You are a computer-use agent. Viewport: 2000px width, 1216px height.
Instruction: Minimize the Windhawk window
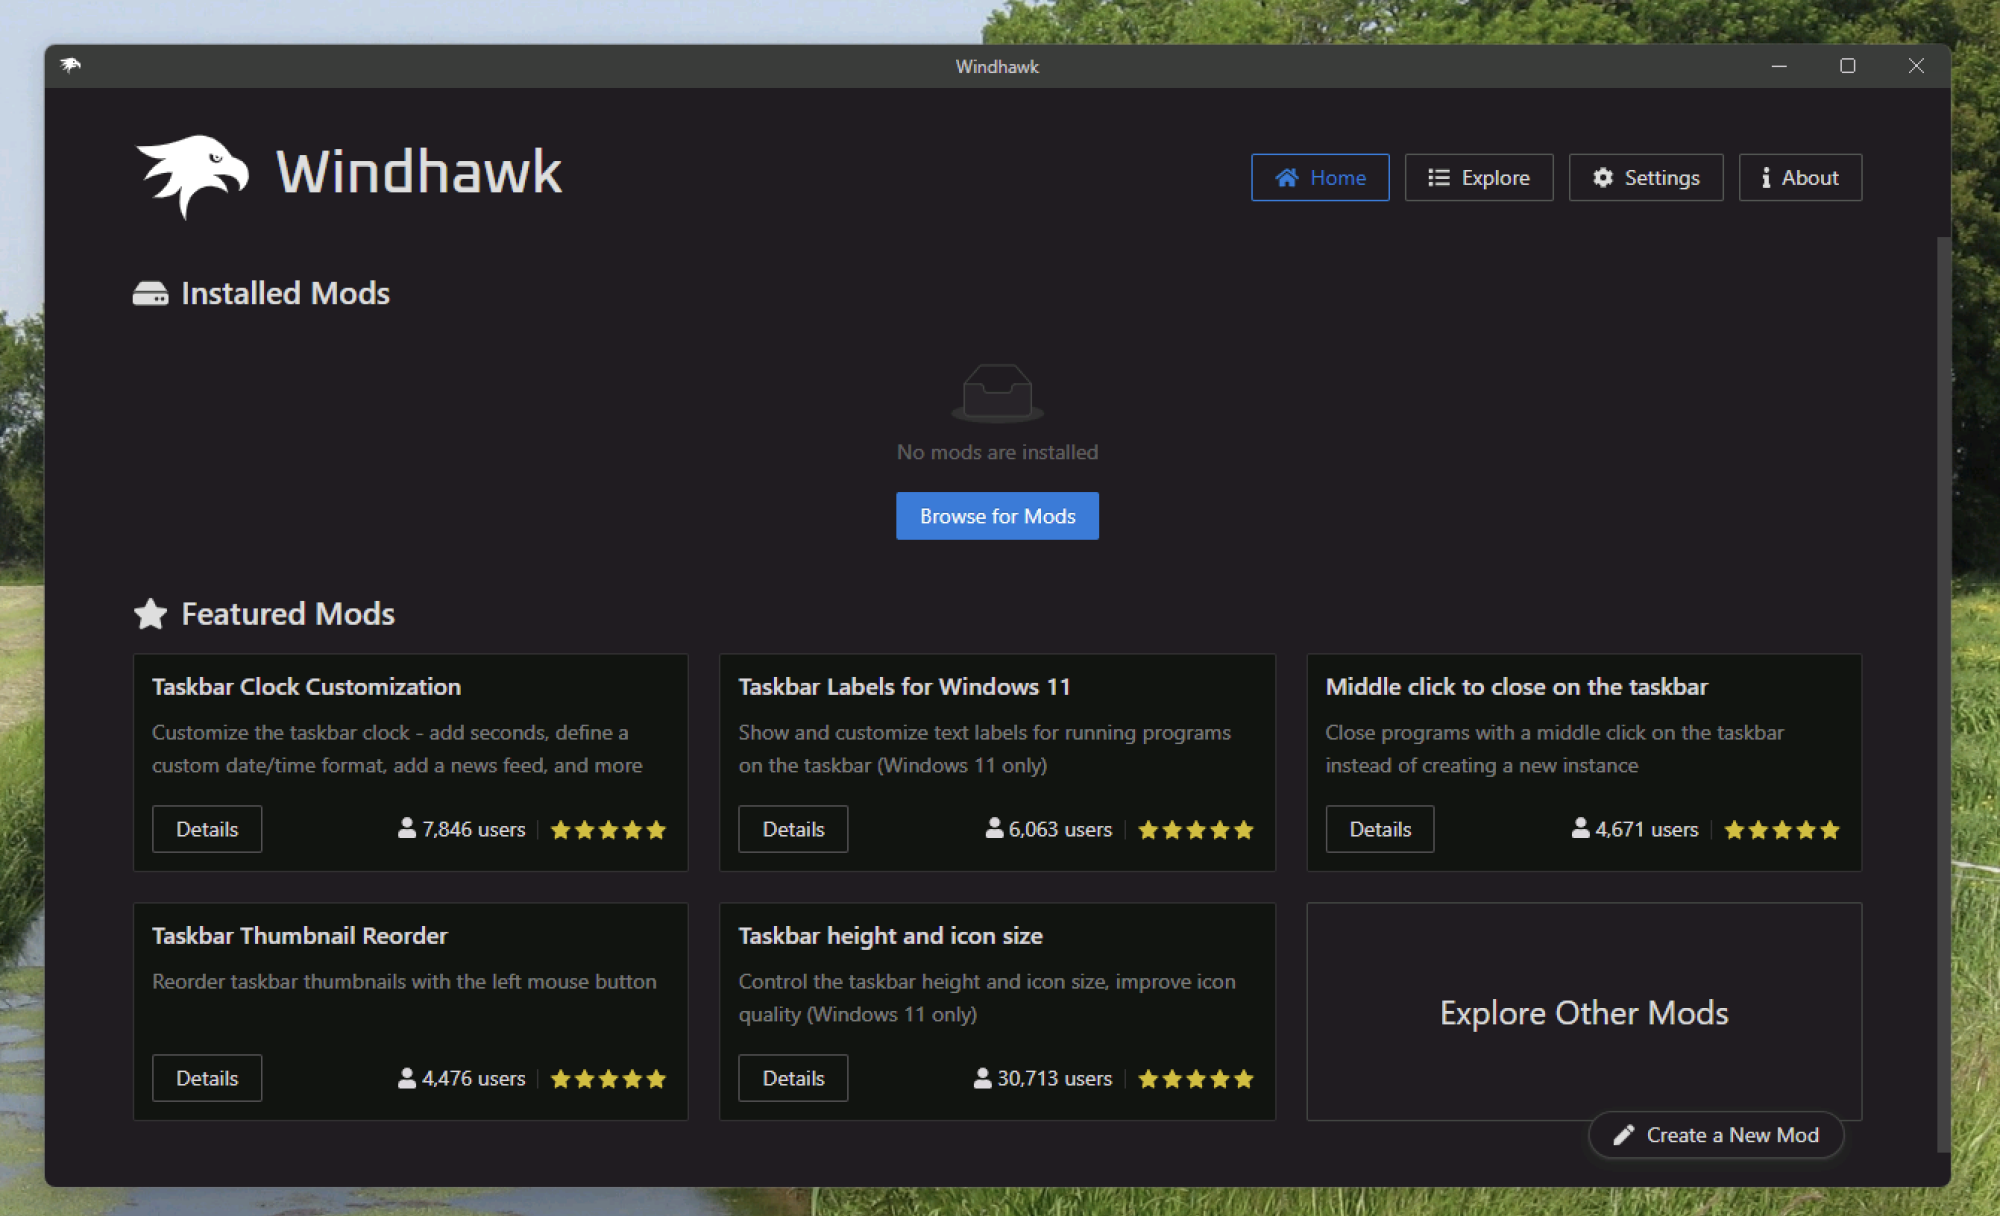tap(1779, 66)
